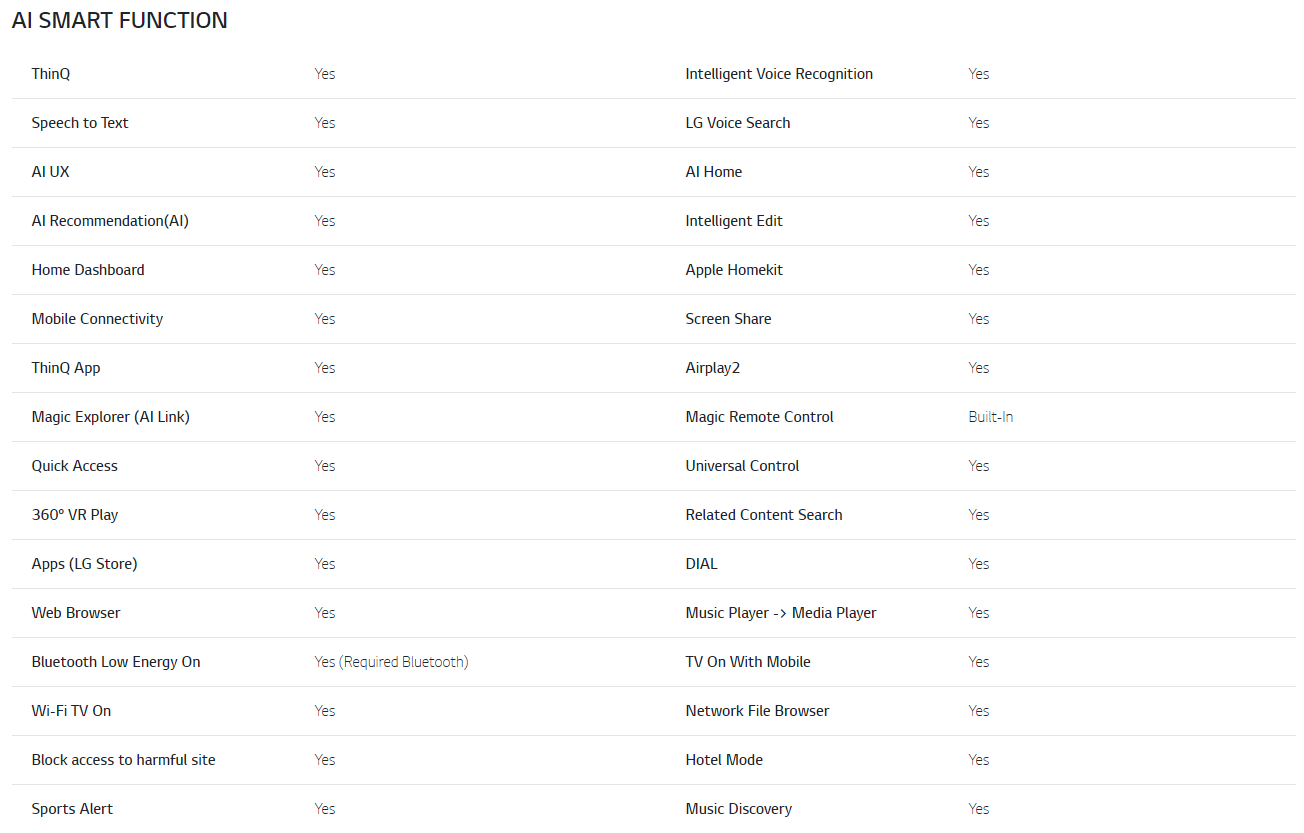Click the Apple Homekit label
Viewport: 1304px width, 833px height.
(734, 270)
